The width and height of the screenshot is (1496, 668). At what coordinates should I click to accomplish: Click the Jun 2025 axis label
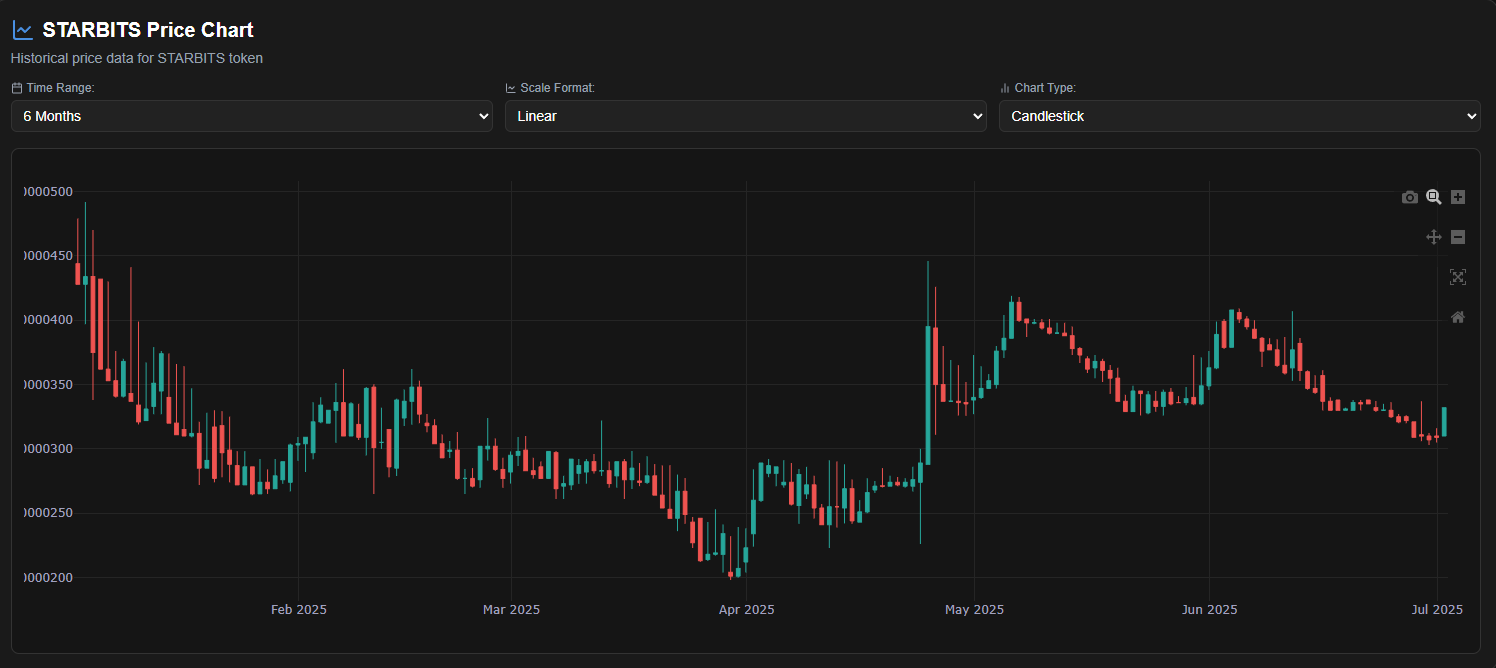pyautogui.click(x=1209, y=609)
